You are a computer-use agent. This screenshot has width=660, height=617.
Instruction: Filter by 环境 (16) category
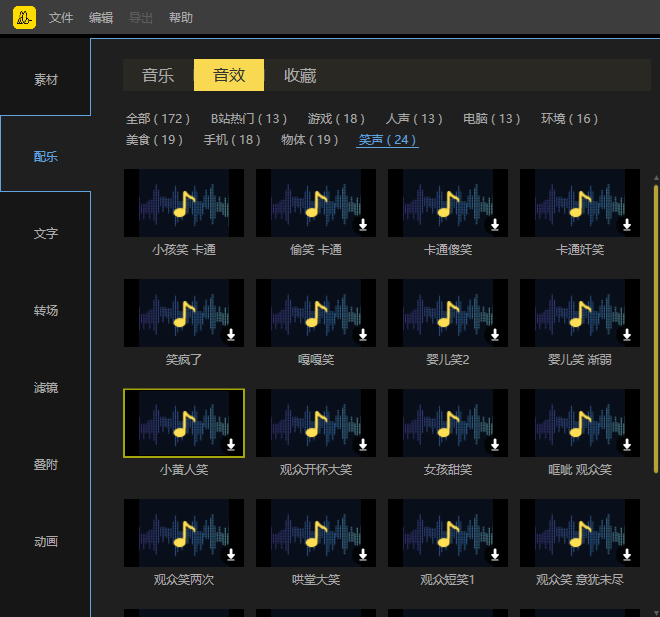[569, 119]
